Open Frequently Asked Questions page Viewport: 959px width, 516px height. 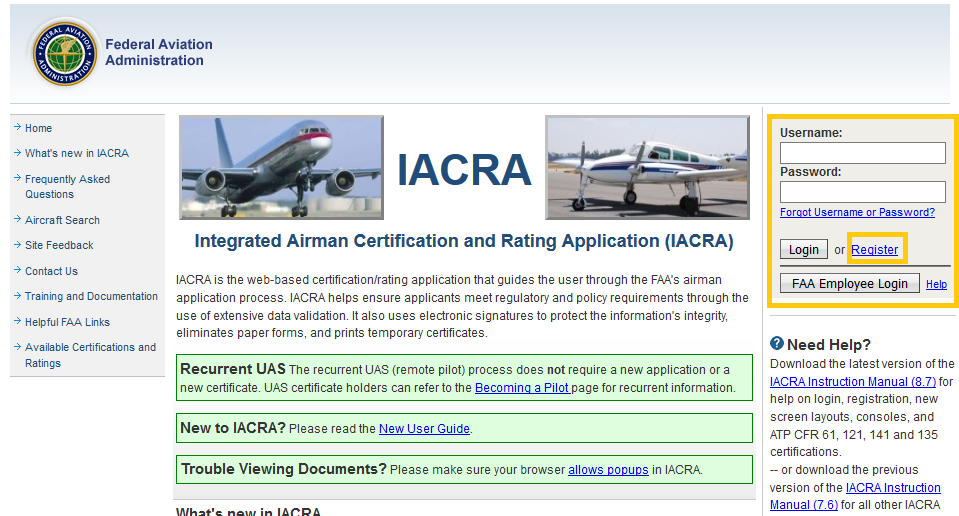click(x=67, y=186)
